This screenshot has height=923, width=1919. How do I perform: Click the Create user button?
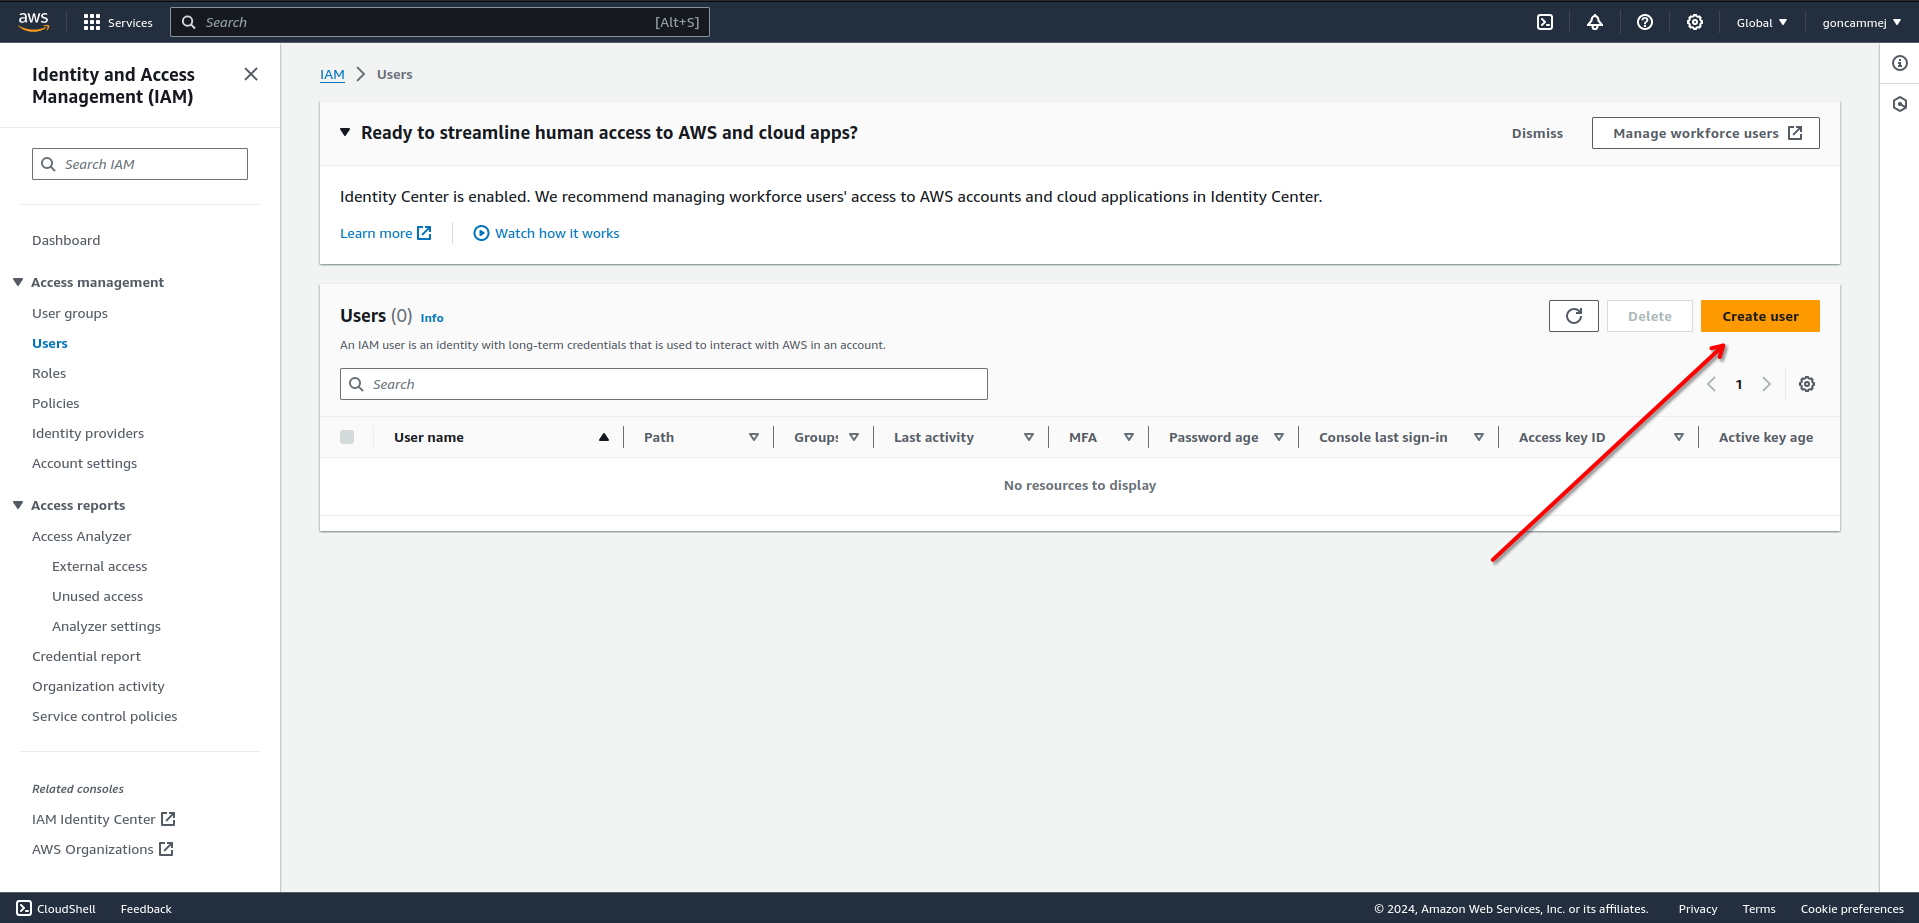(1760, 316)
